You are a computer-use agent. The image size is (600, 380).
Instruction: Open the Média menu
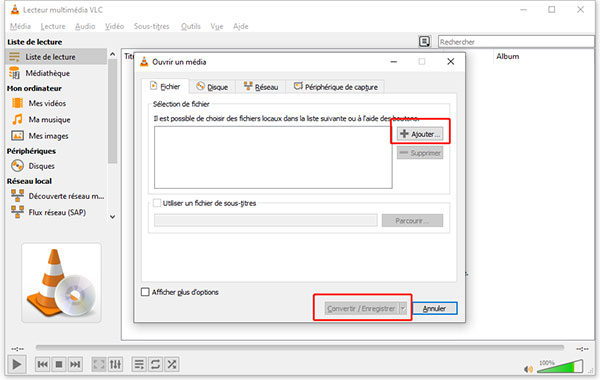(x=20, y=26)
